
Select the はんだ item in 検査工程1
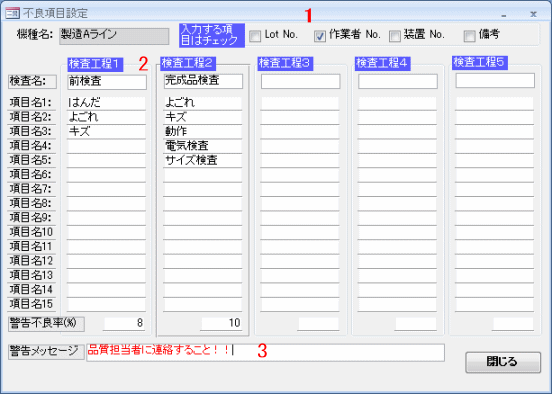pos(106,103)
